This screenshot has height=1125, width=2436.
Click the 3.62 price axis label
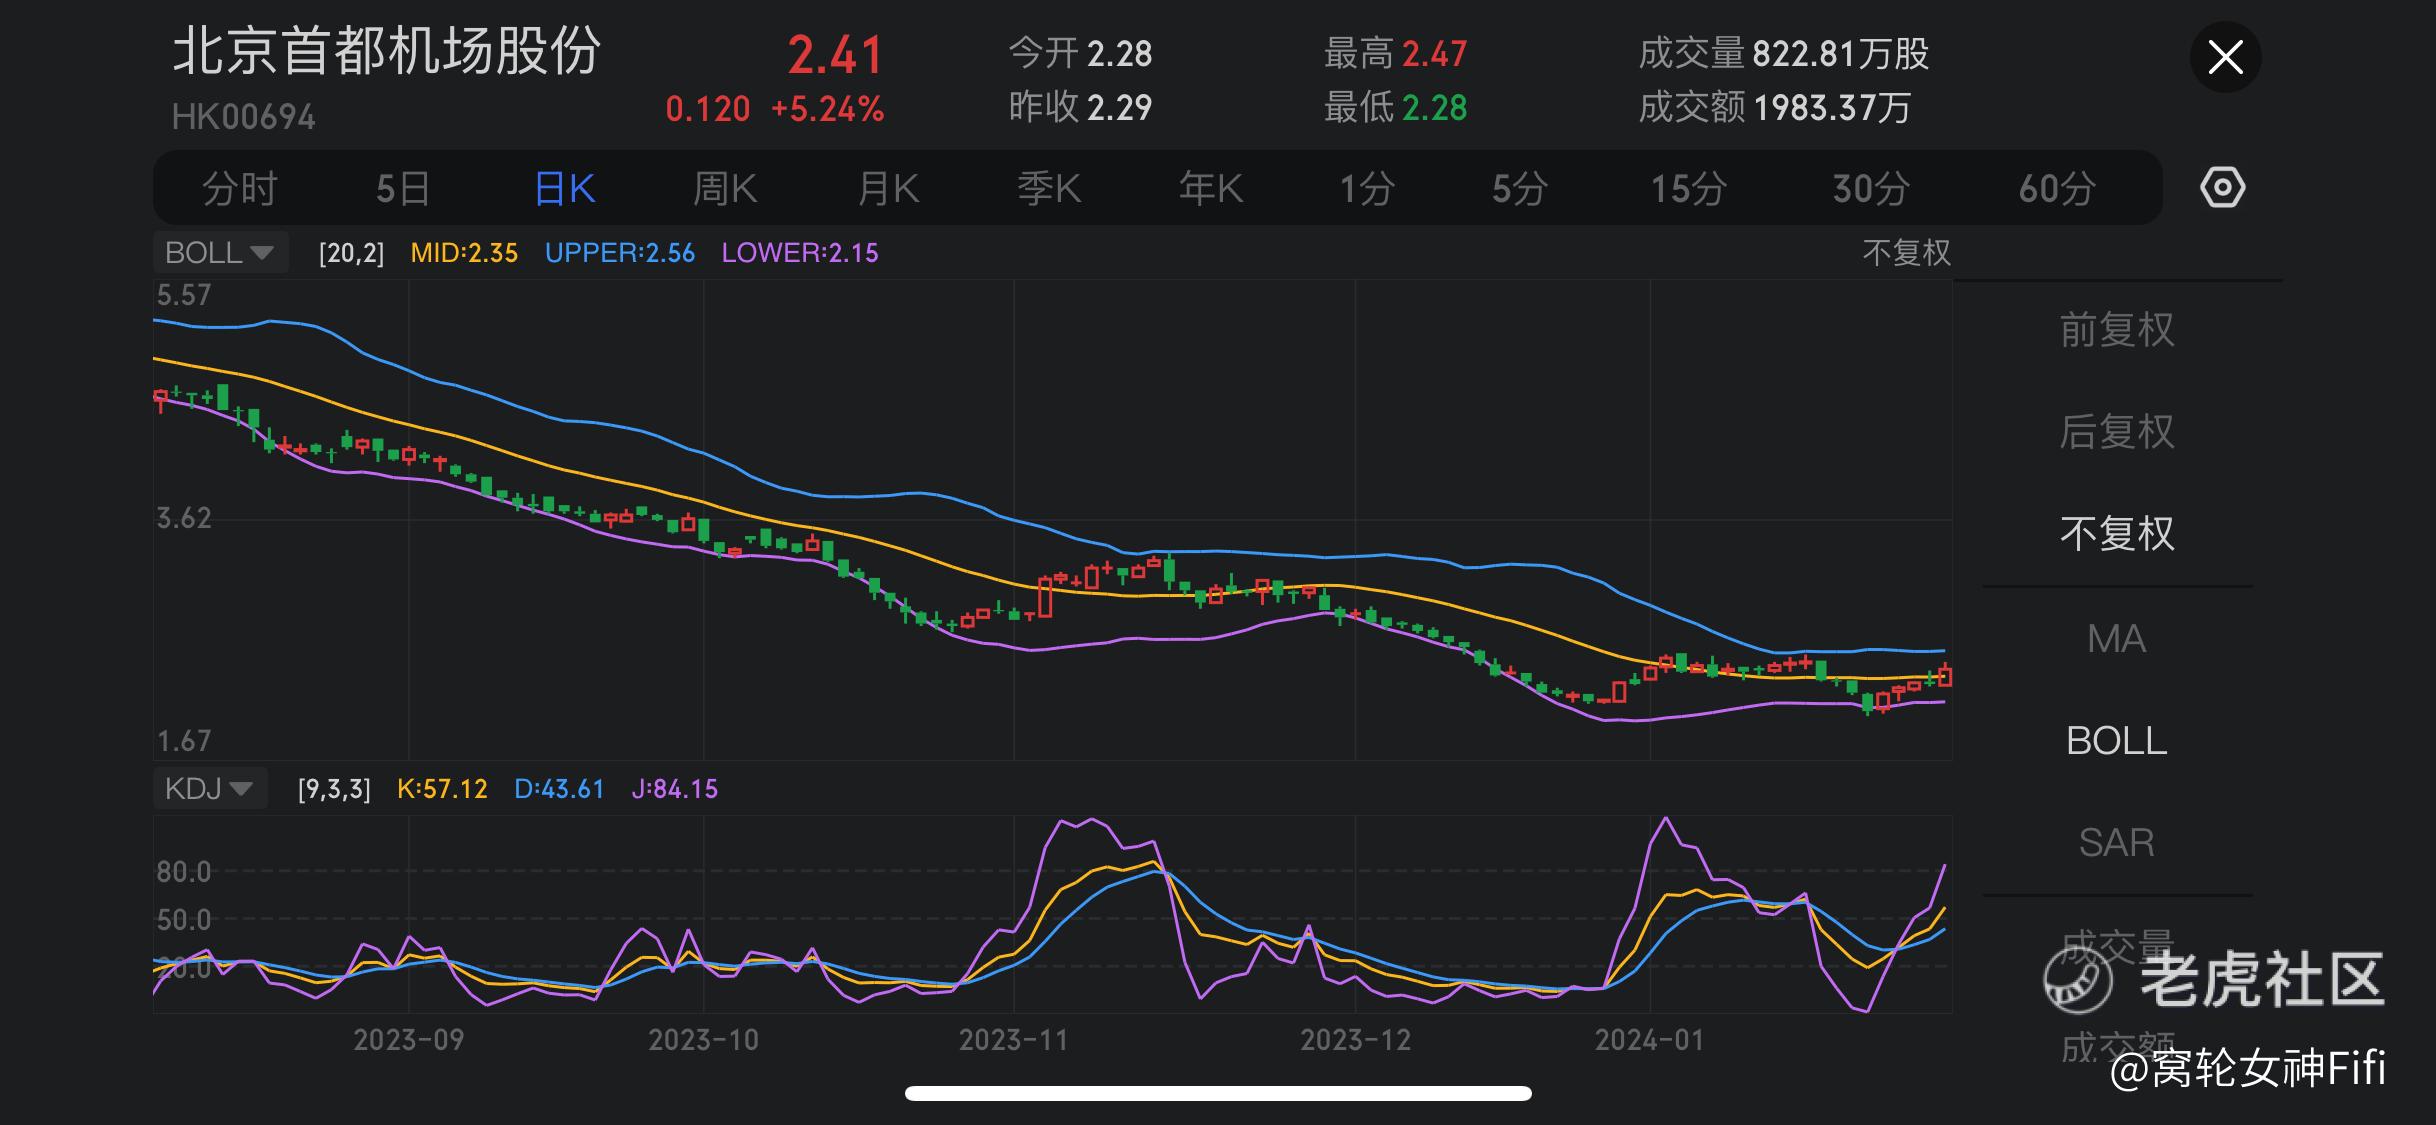coord(184,518)
